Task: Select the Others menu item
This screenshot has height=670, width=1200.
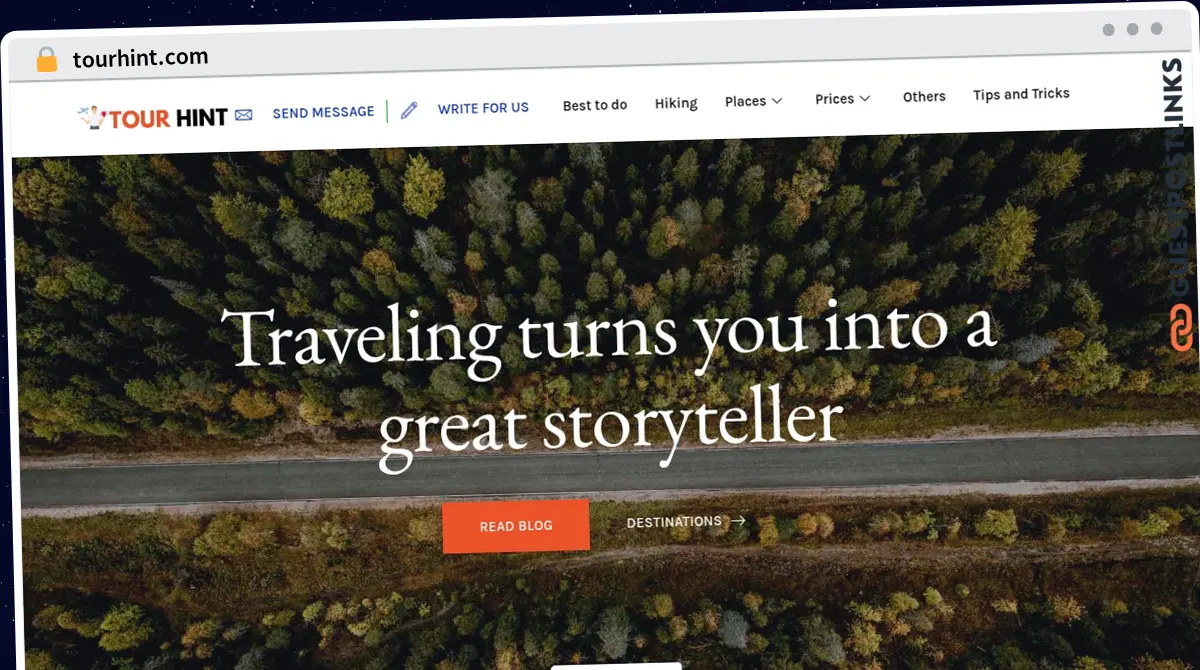Action: click(x=924, y=97)
